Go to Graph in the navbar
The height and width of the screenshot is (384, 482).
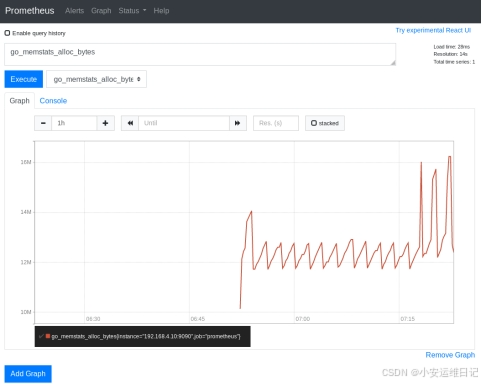[x=101, y=11]
